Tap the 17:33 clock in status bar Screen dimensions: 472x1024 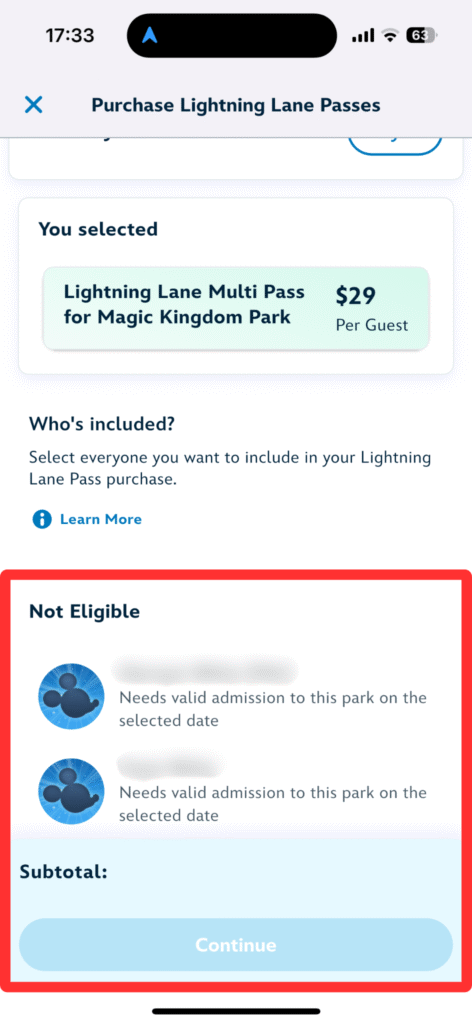[x=70, y=35]
